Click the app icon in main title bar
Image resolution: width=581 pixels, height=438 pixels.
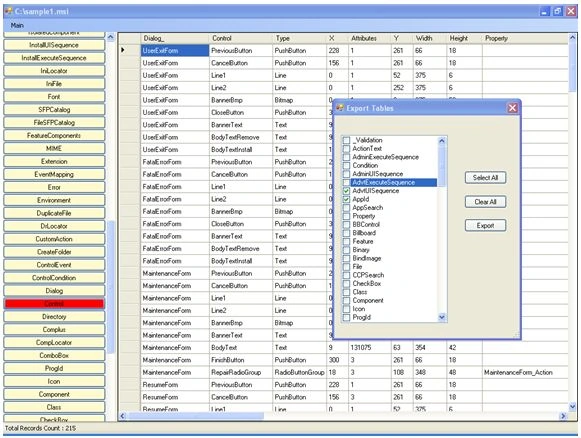click(8, 11)
